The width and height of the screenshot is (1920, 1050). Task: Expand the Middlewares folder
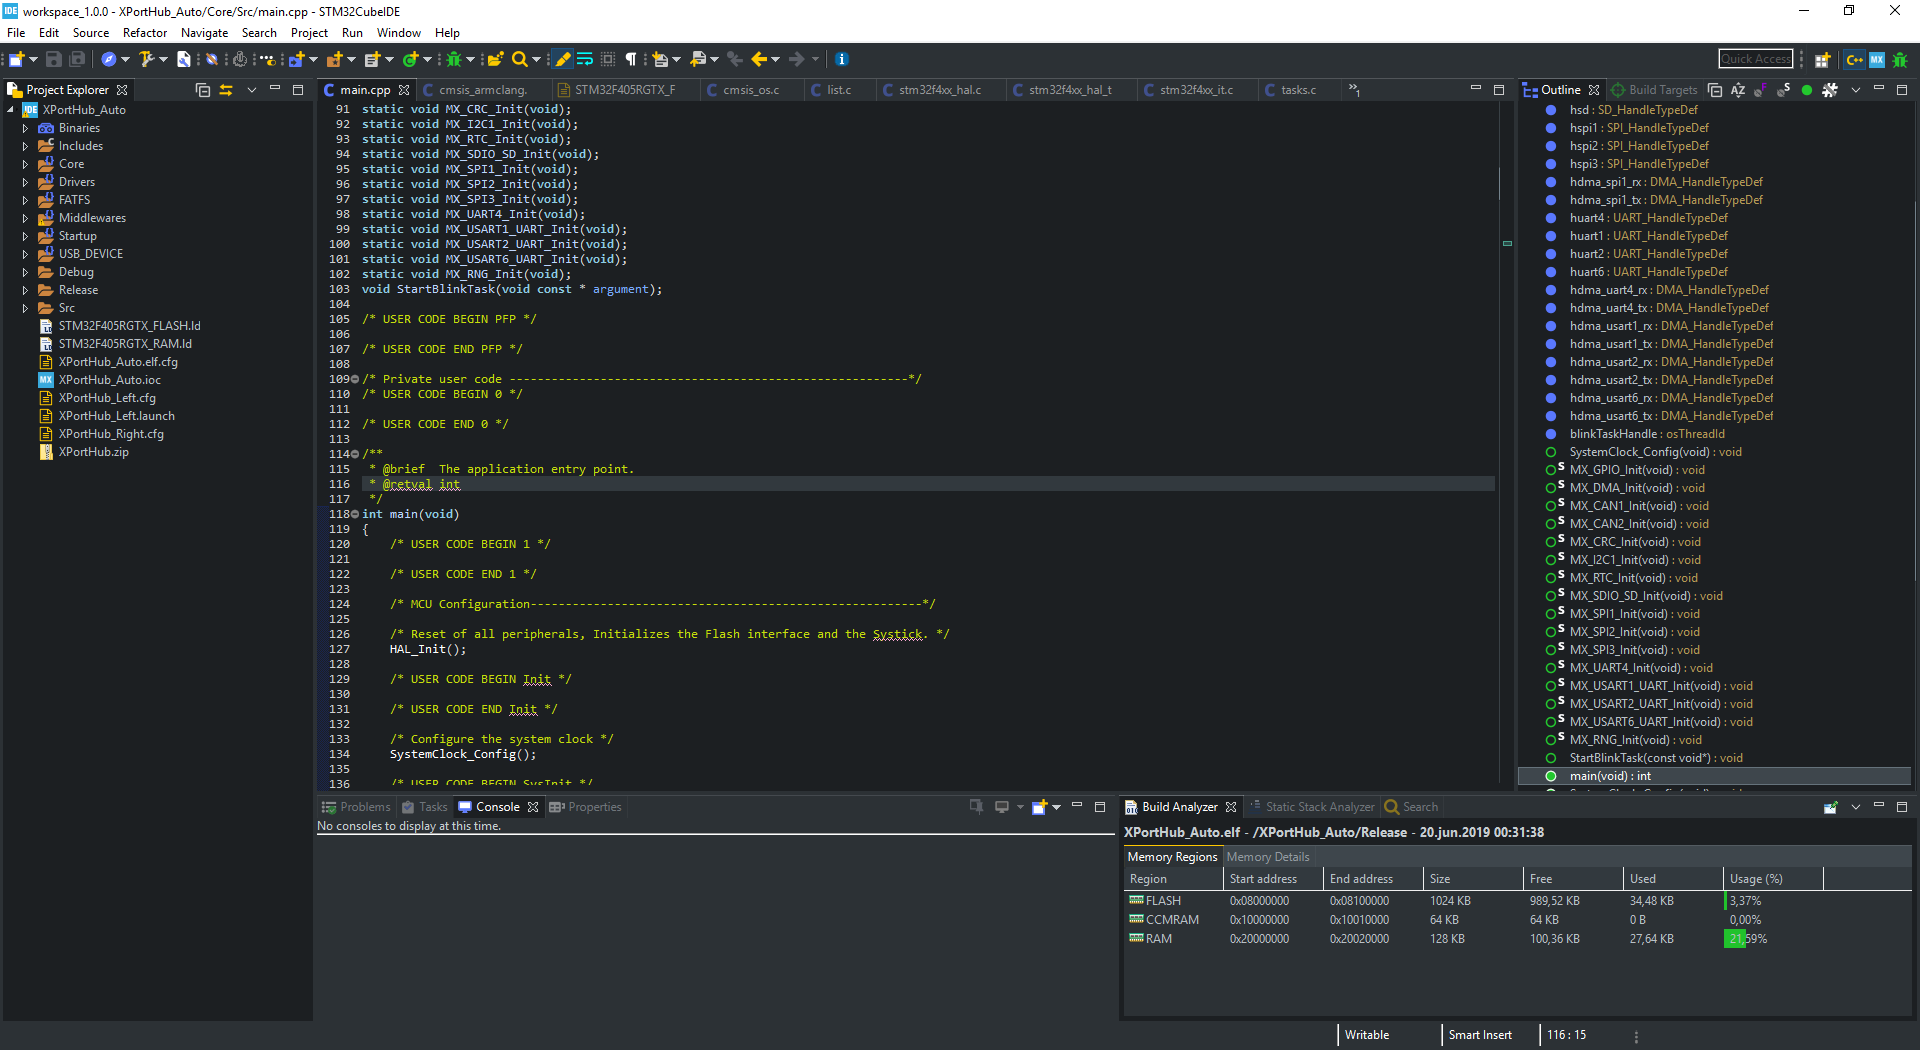(25, 218)
